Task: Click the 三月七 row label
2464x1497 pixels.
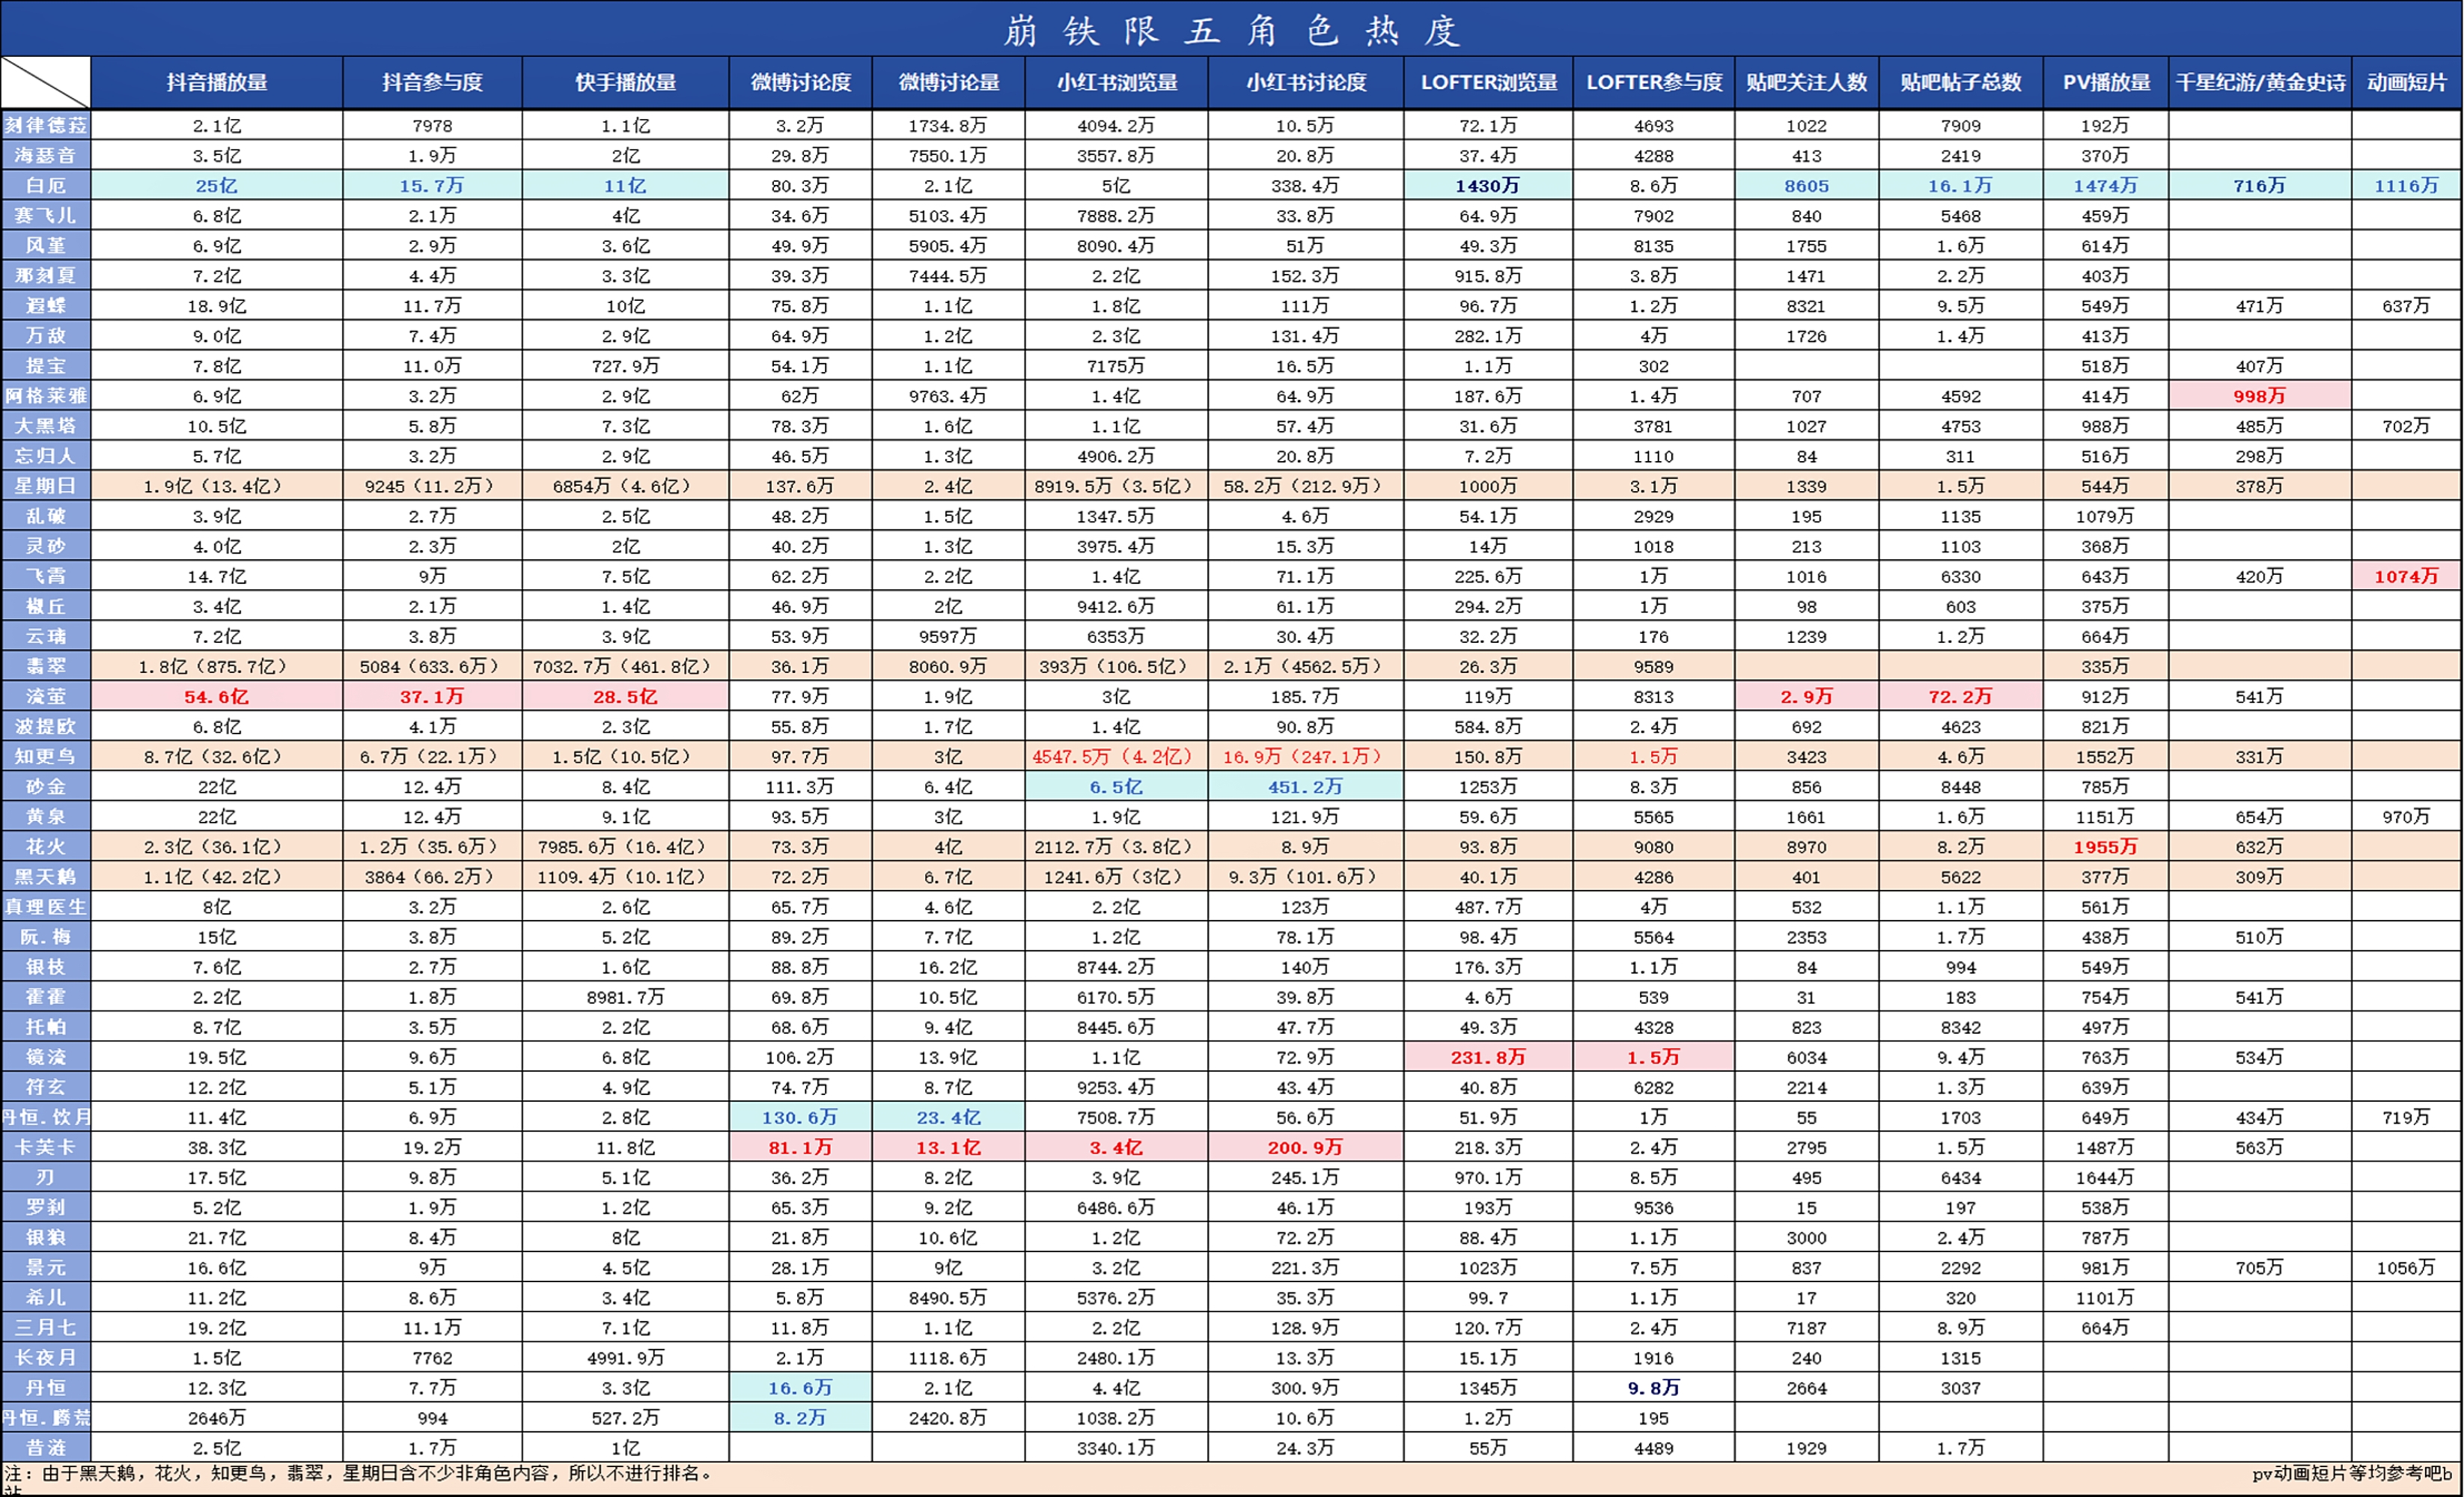Action: coord(46,1327)
